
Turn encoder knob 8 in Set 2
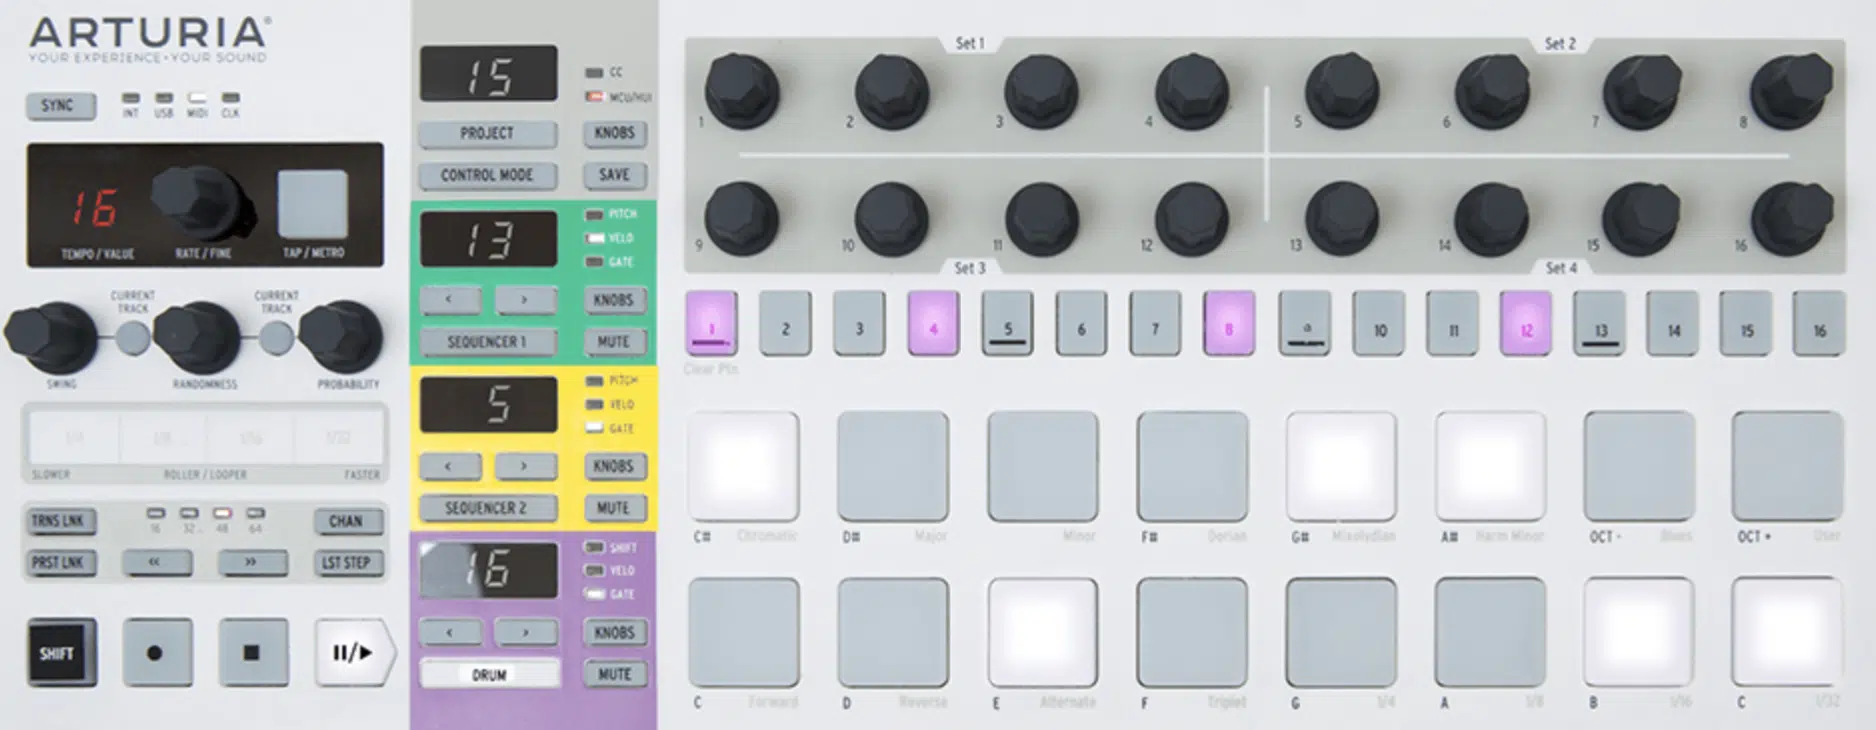click(x=1791, y=91)
